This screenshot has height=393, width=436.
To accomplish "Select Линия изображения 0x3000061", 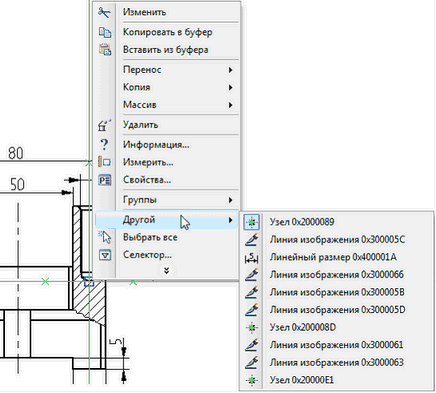I will pyautogui.click(x=337, y=345).
